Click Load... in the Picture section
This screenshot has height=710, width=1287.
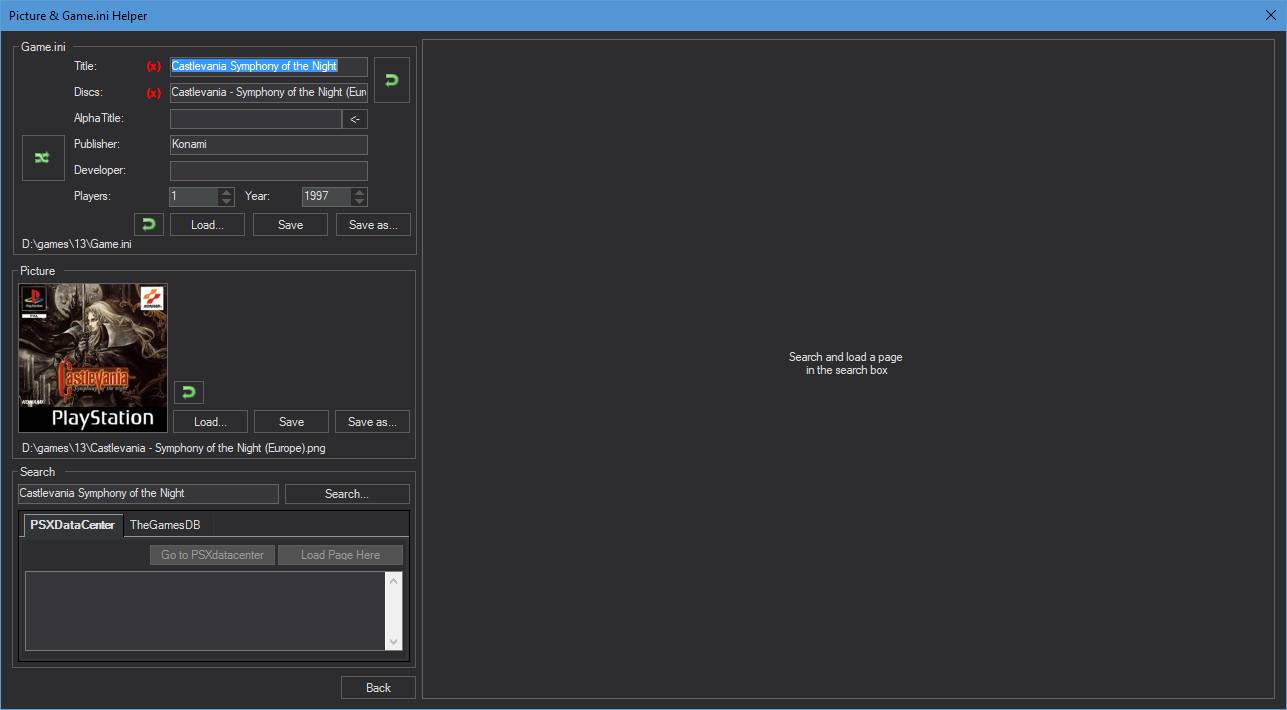click(x=210, y=422)
